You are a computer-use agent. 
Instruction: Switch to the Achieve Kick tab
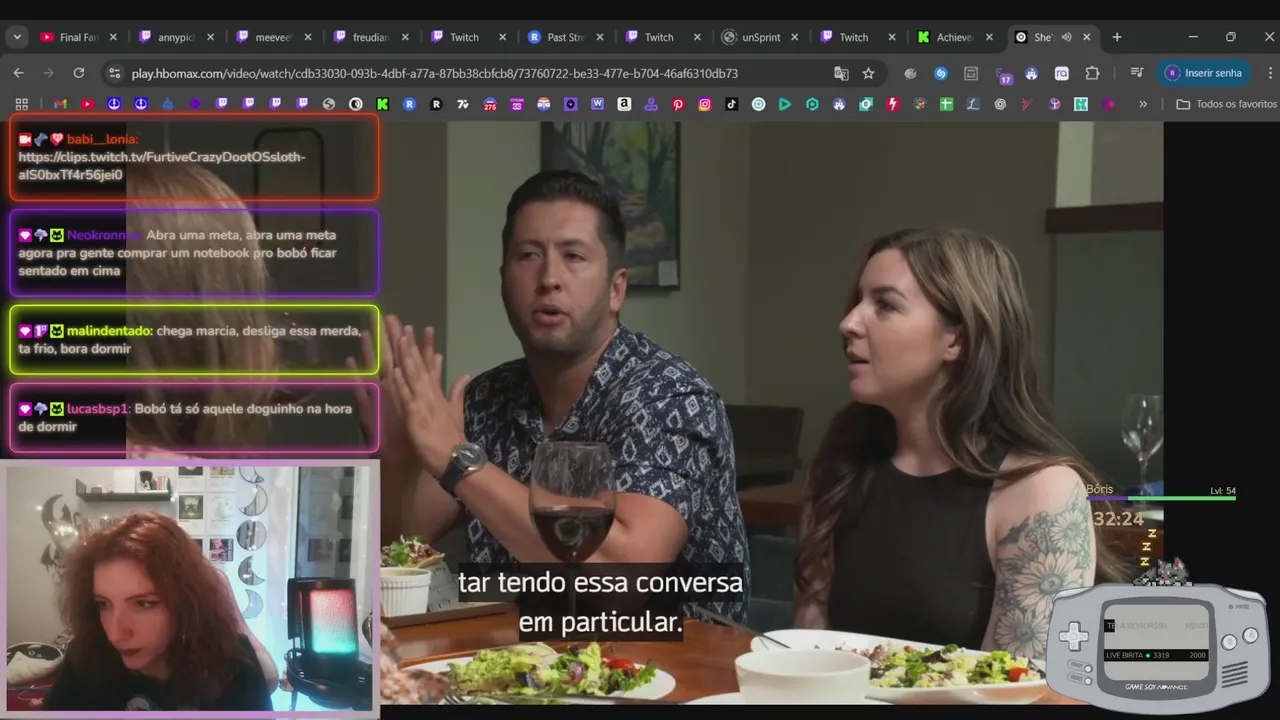pyautogui.click(x=955, y=37)
